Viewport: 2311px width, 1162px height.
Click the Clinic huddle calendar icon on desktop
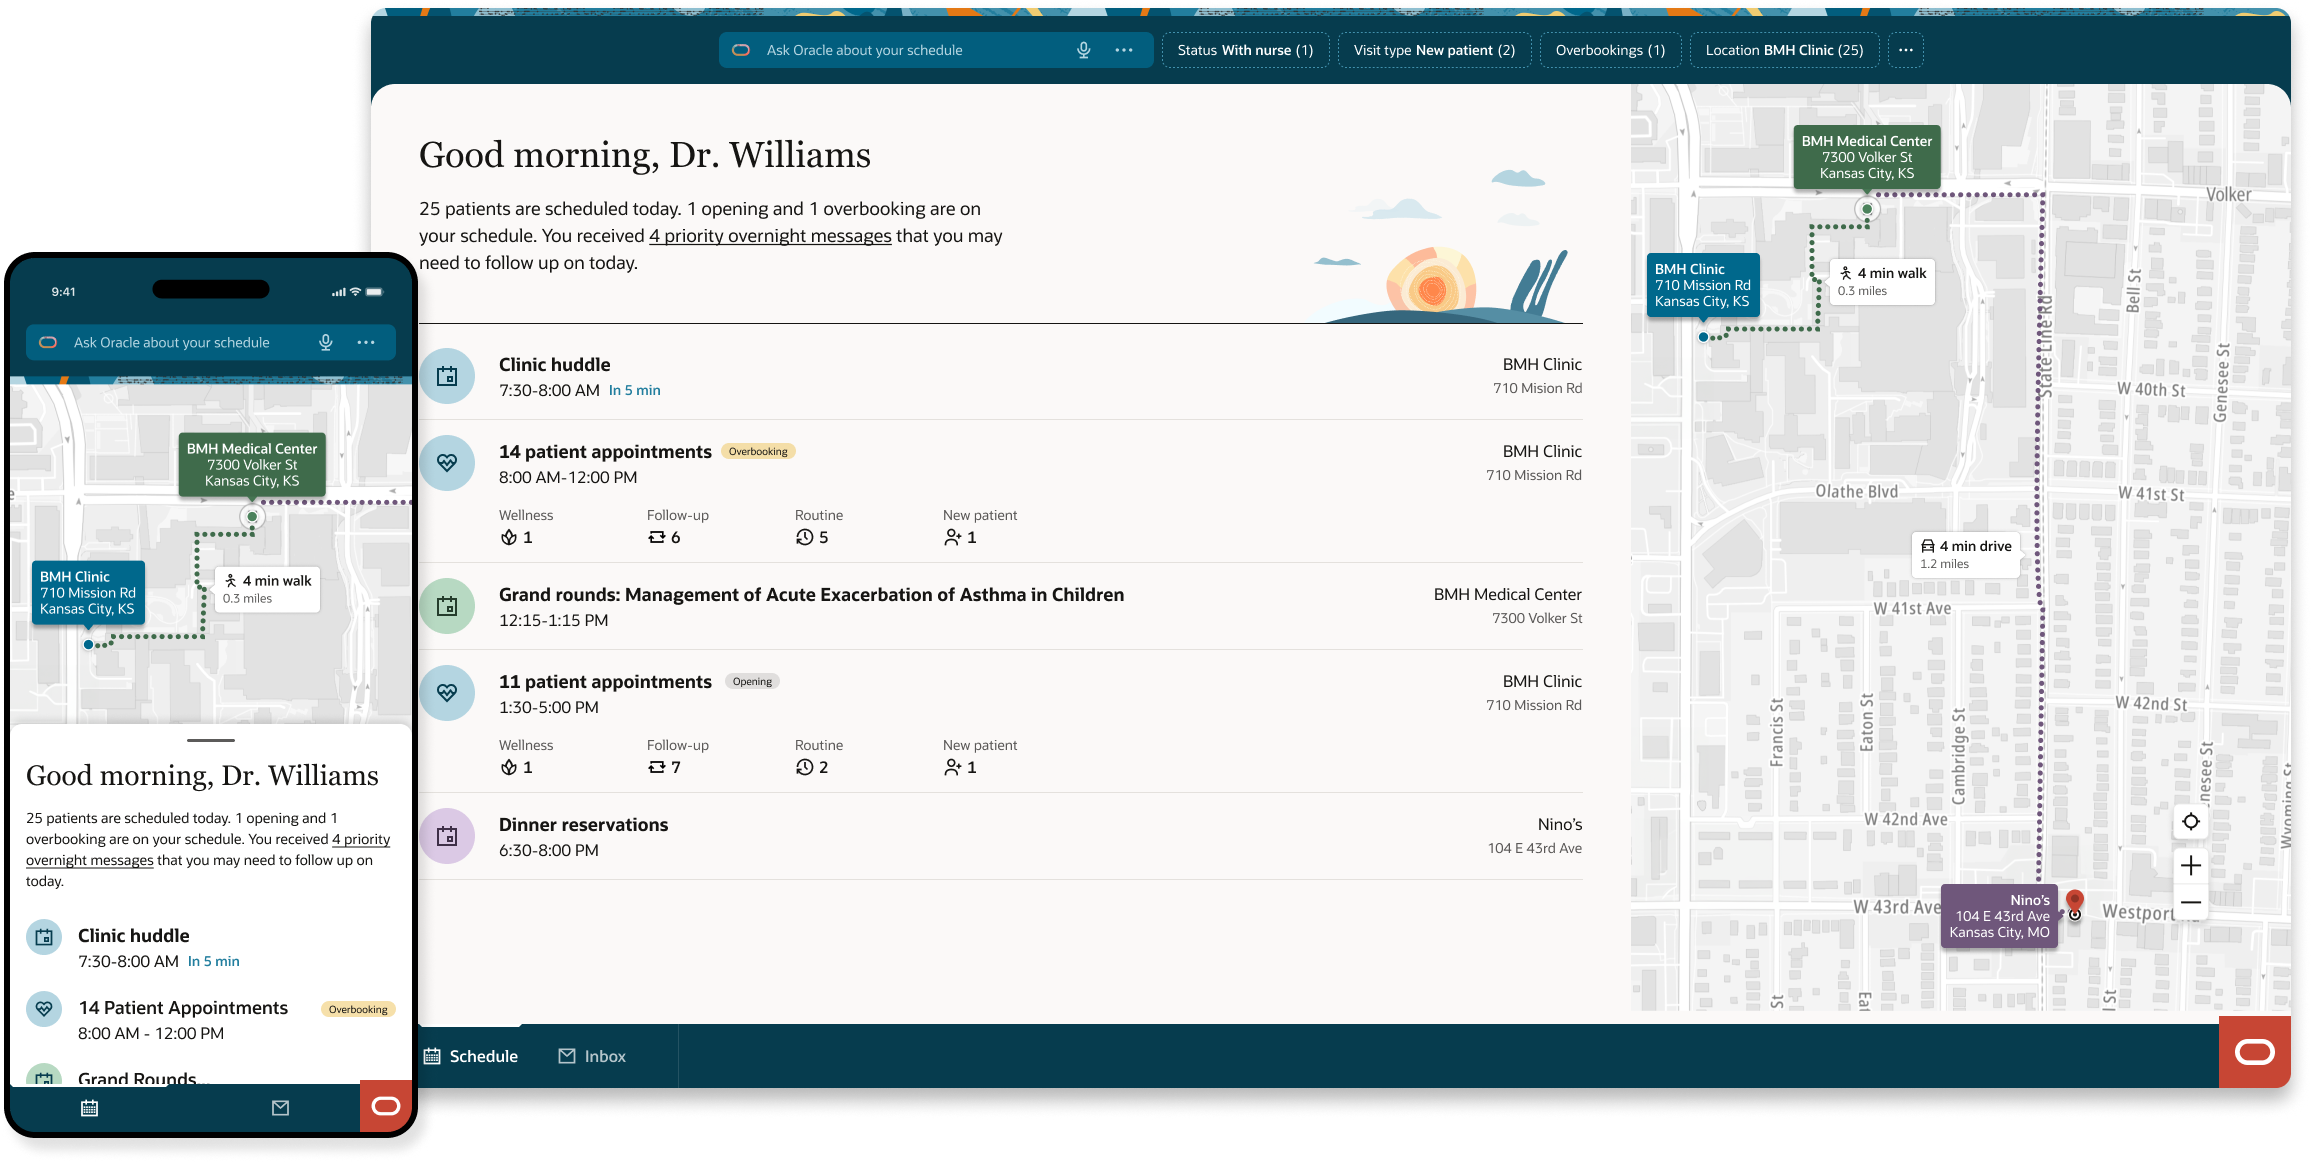(x=447, y=376)
